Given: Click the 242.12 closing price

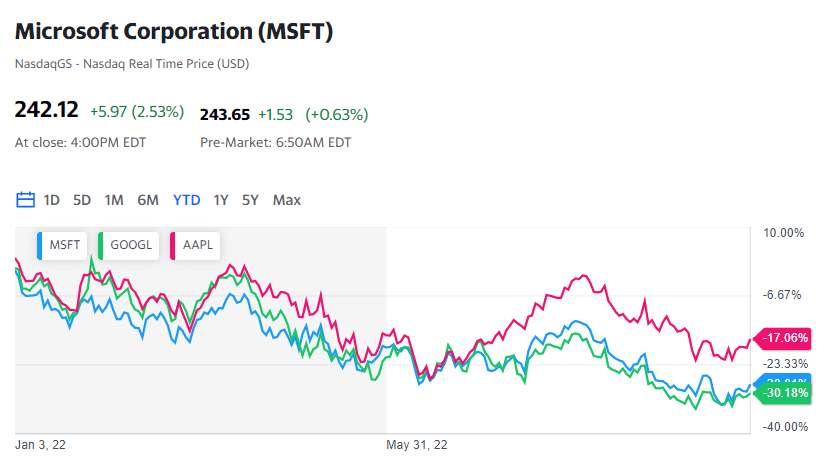Looking at the screenshot, I should [46, 110].
